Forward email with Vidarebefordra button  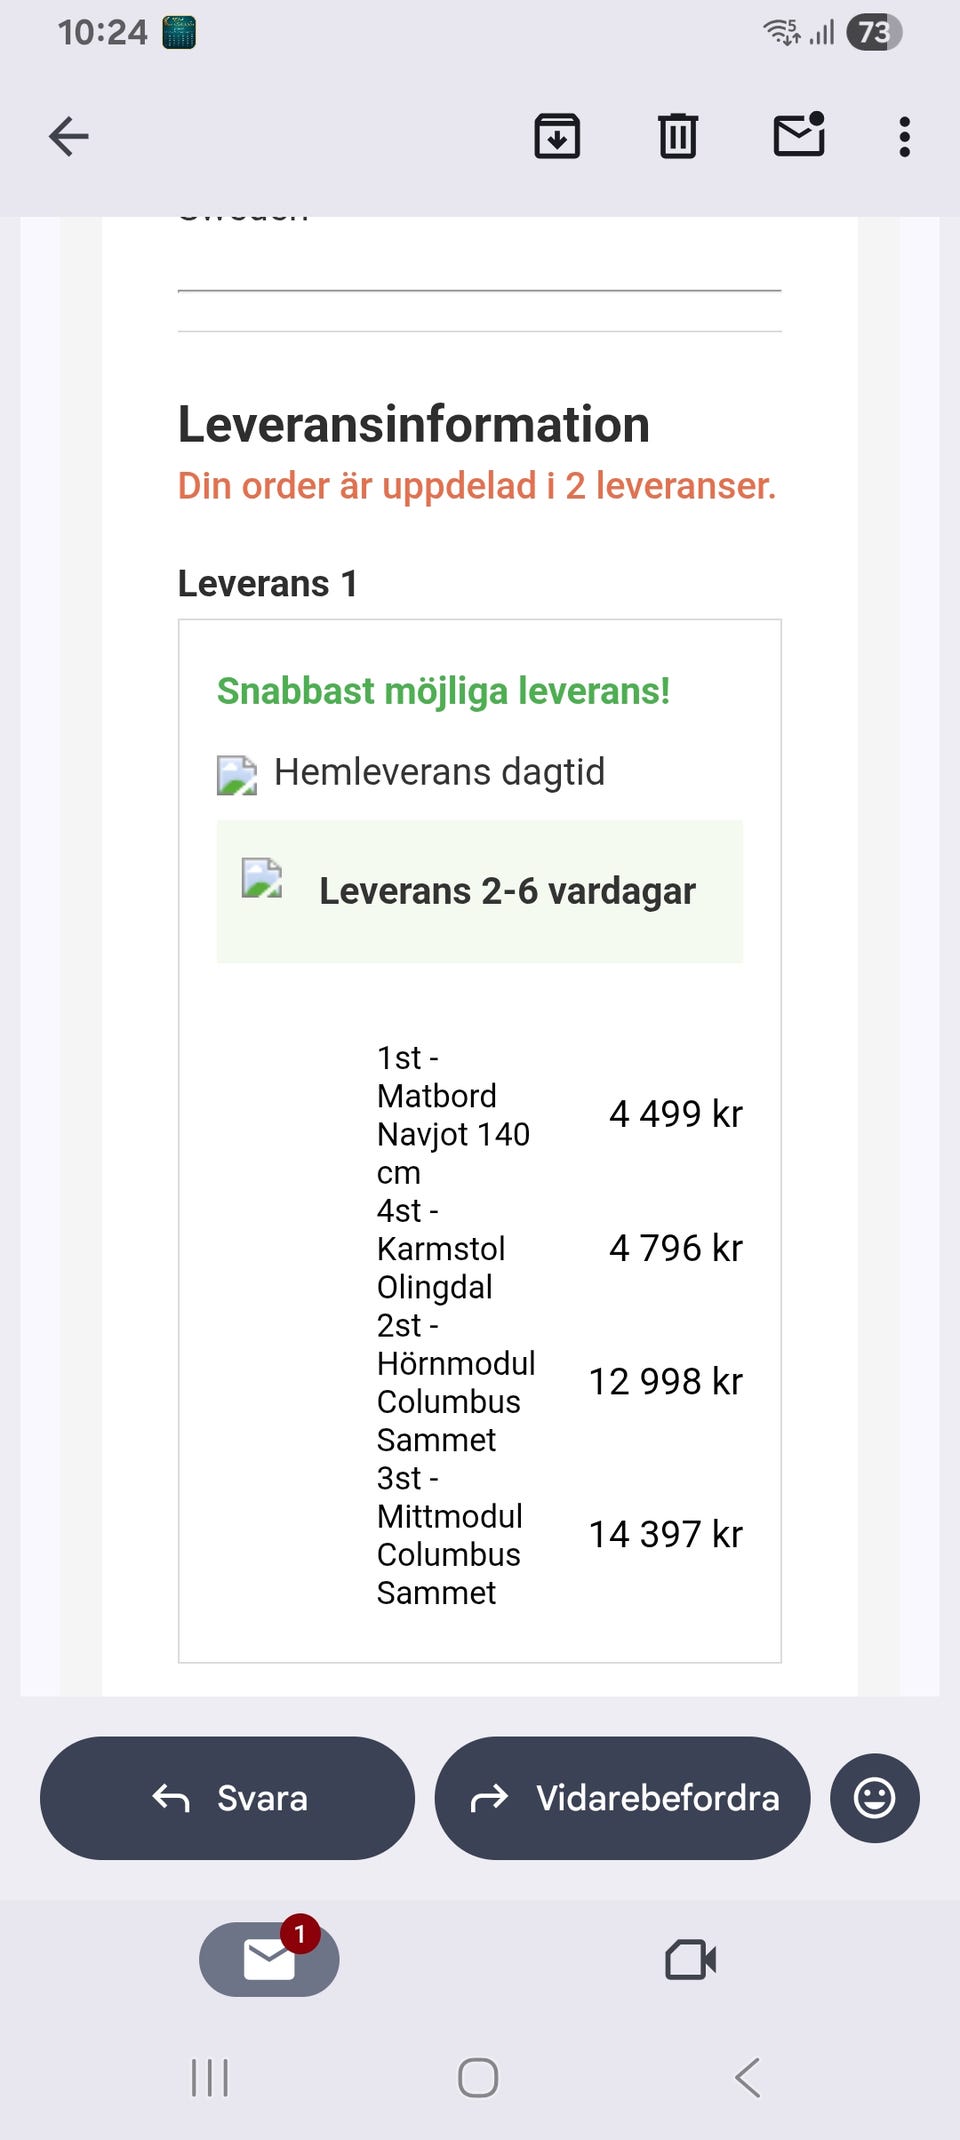[x=622, y=1798]
